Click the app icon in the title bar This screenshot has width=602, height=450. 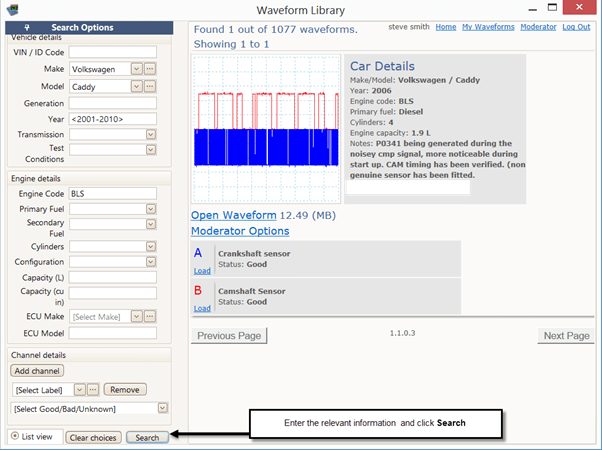click(12, 10)
